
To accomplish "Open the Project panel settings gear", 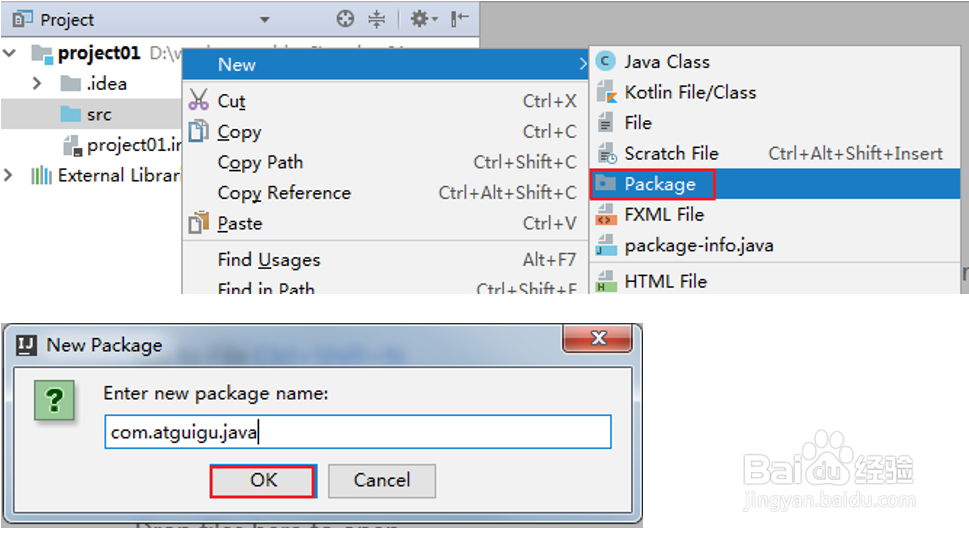I will (419, 19).
